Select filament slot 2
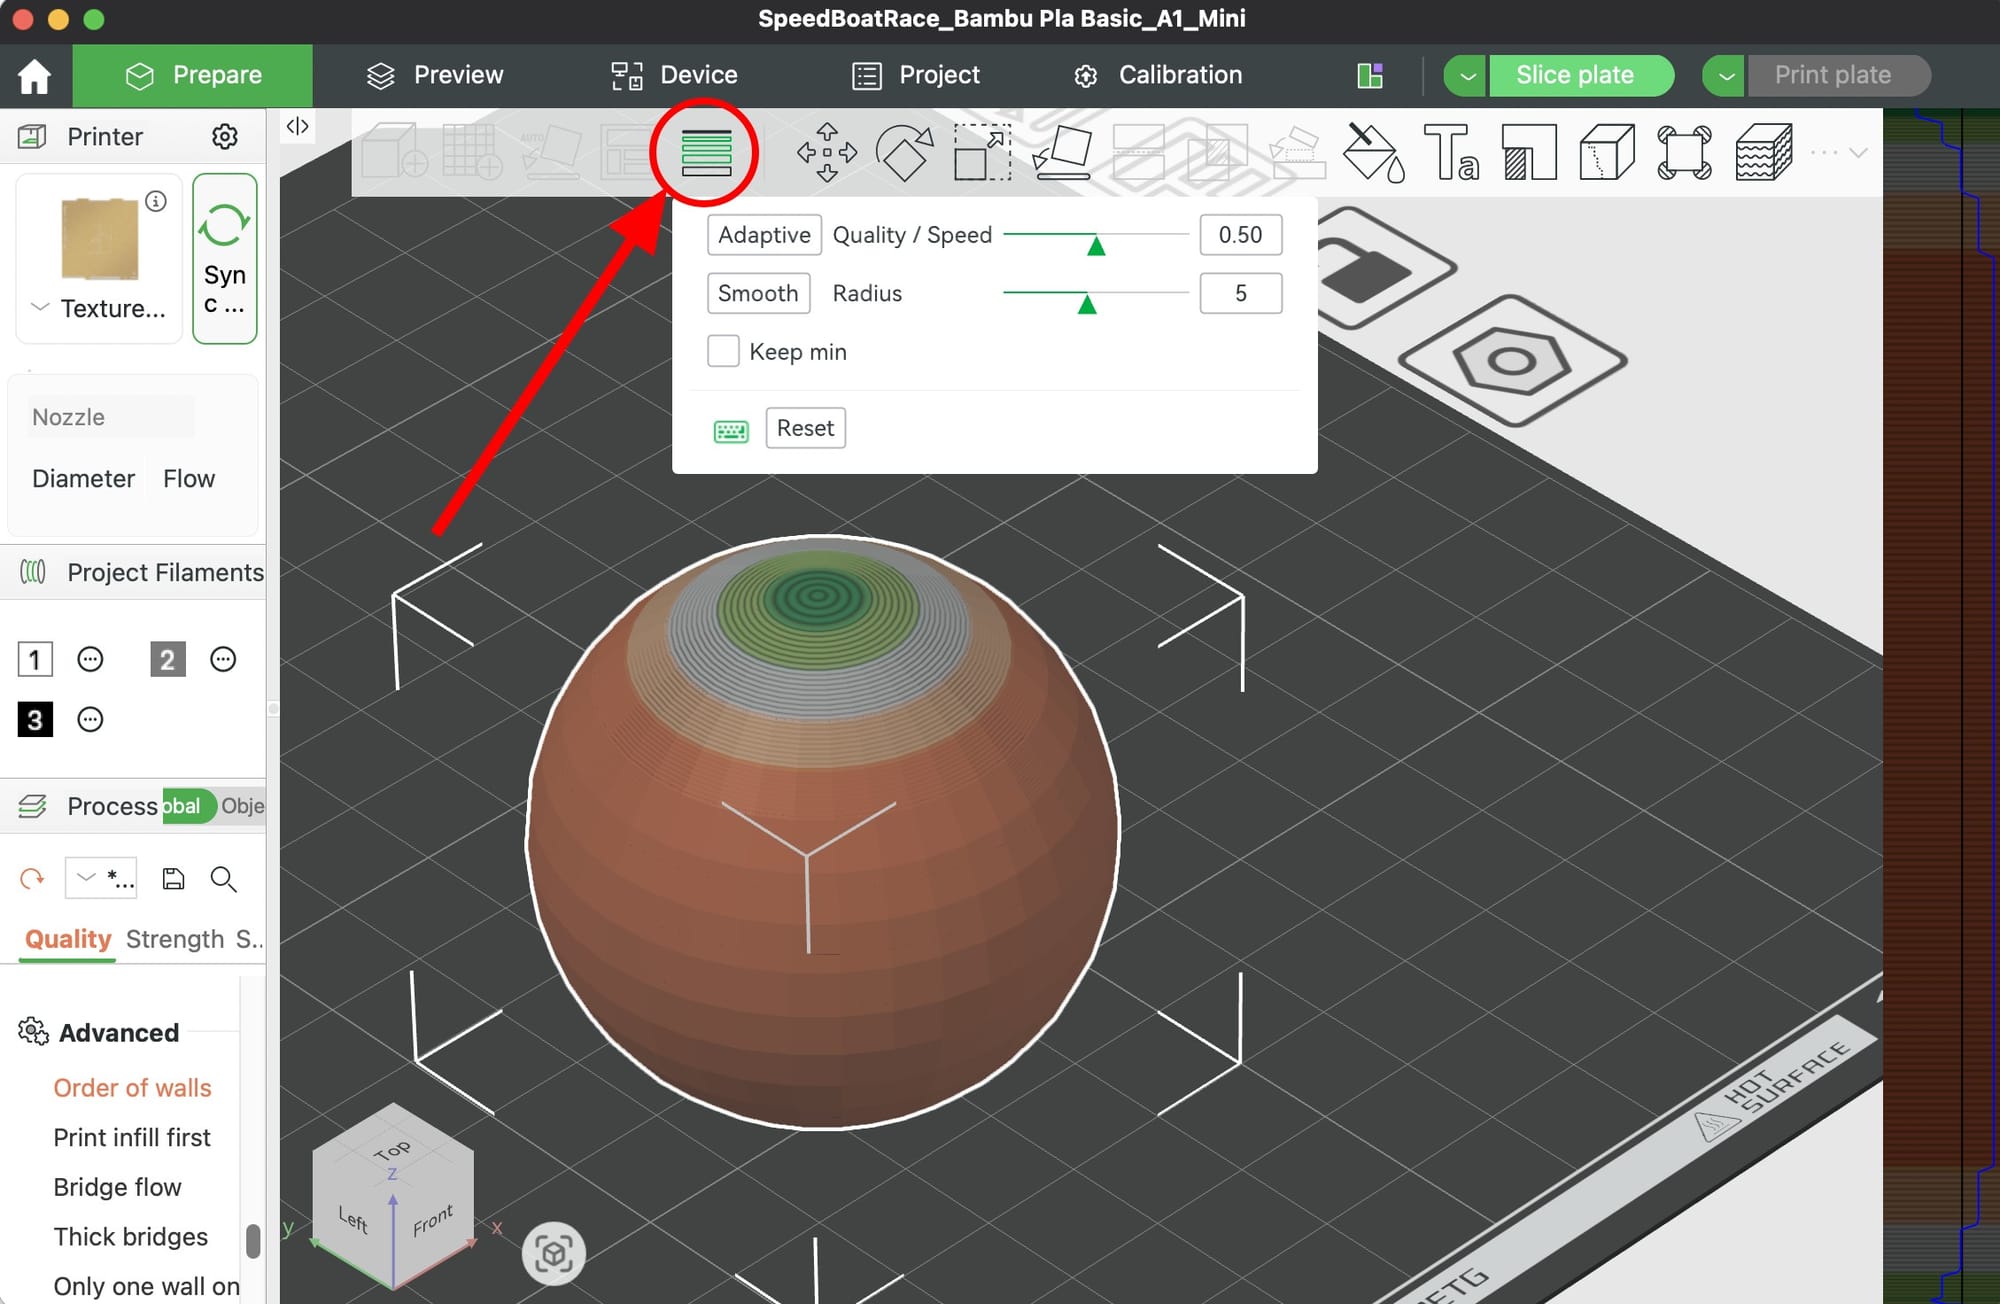2000x1304 pixels. pos(168,660)
